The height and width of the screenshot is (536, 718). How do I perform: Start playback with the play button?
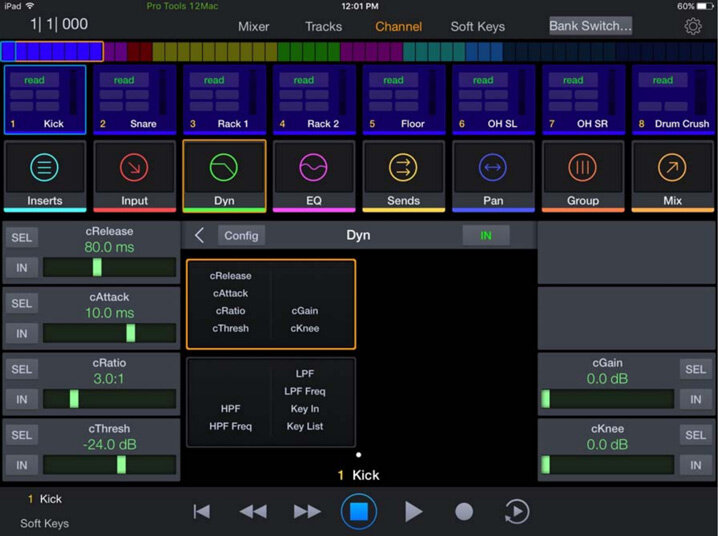click(413, 511)
